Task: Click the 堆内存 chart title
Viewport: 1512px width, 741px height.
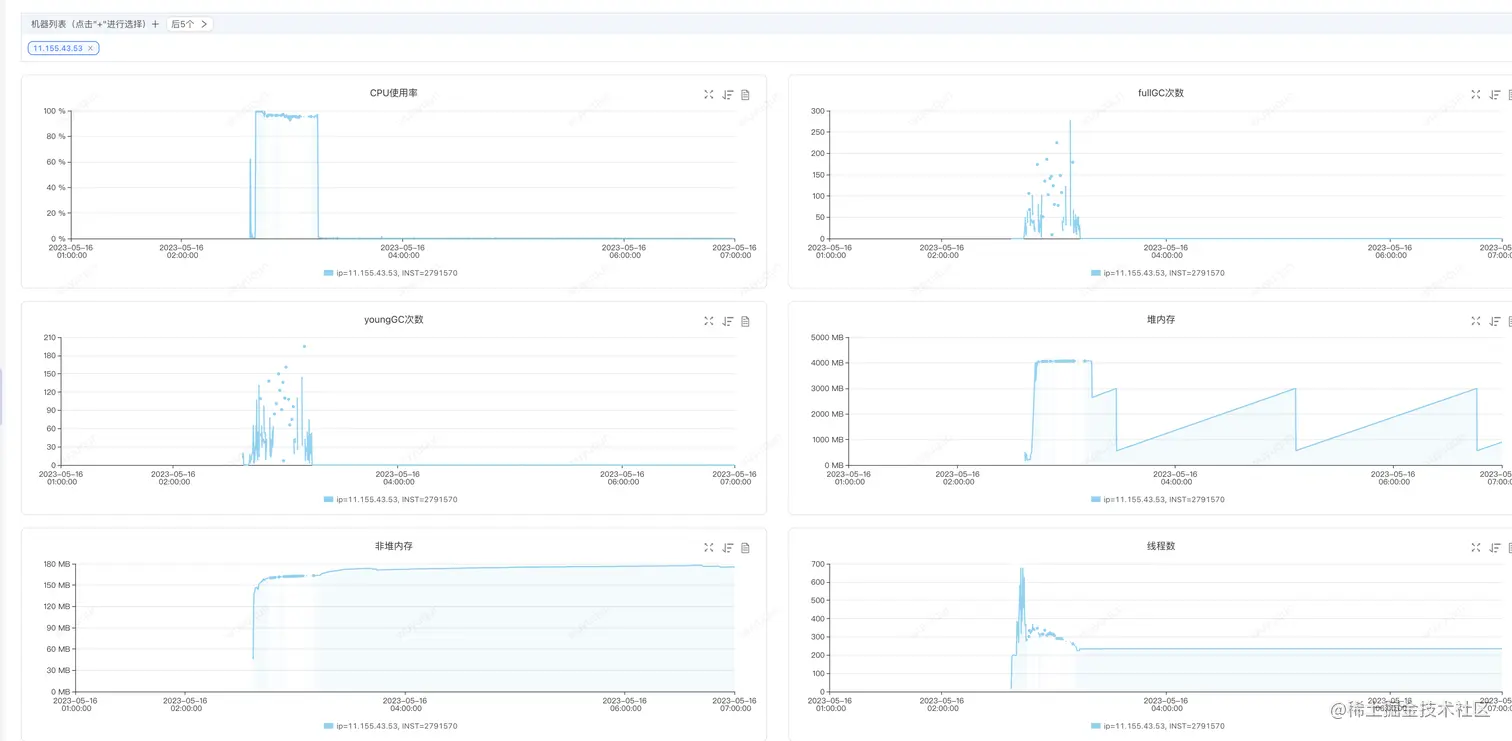Action: 1161,320
